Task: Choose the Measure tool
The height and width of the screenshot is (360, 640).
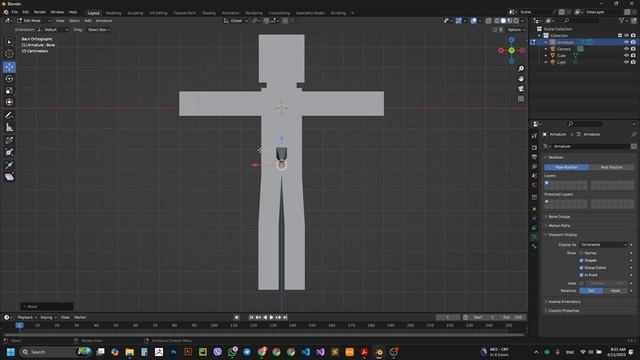Action: 9,127
